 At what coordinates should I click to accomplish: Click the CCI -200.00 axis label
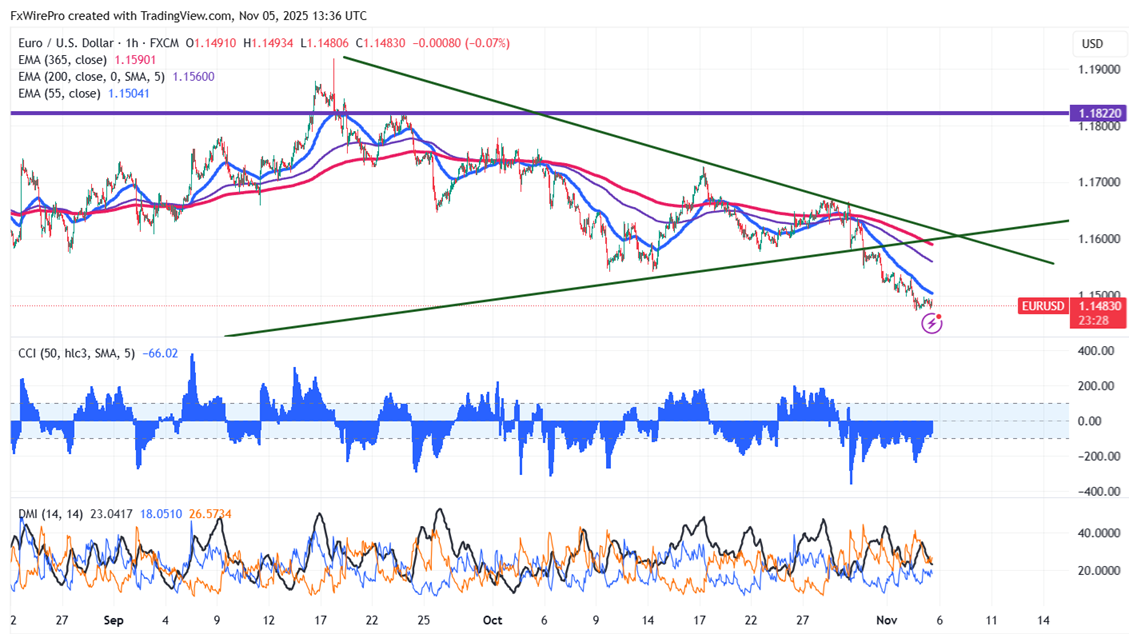[1099, 456]
